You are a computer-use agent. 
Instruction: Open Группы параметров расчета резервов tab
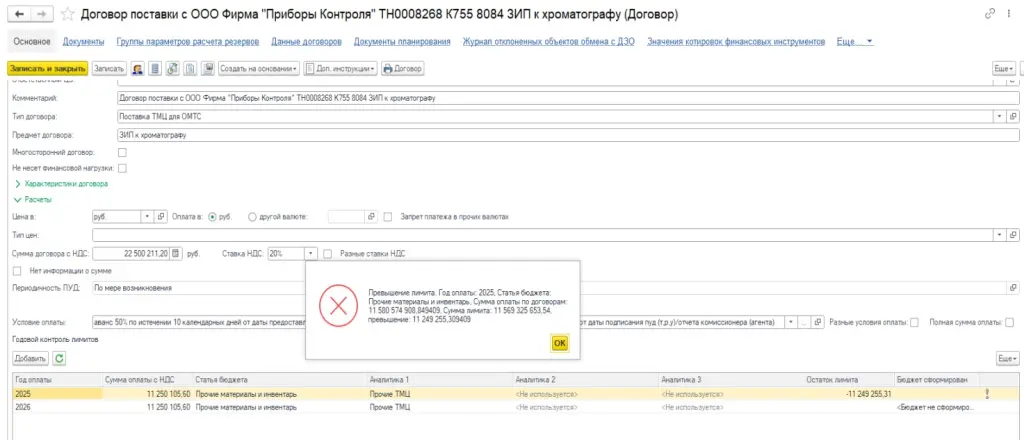tap(188, 42)
